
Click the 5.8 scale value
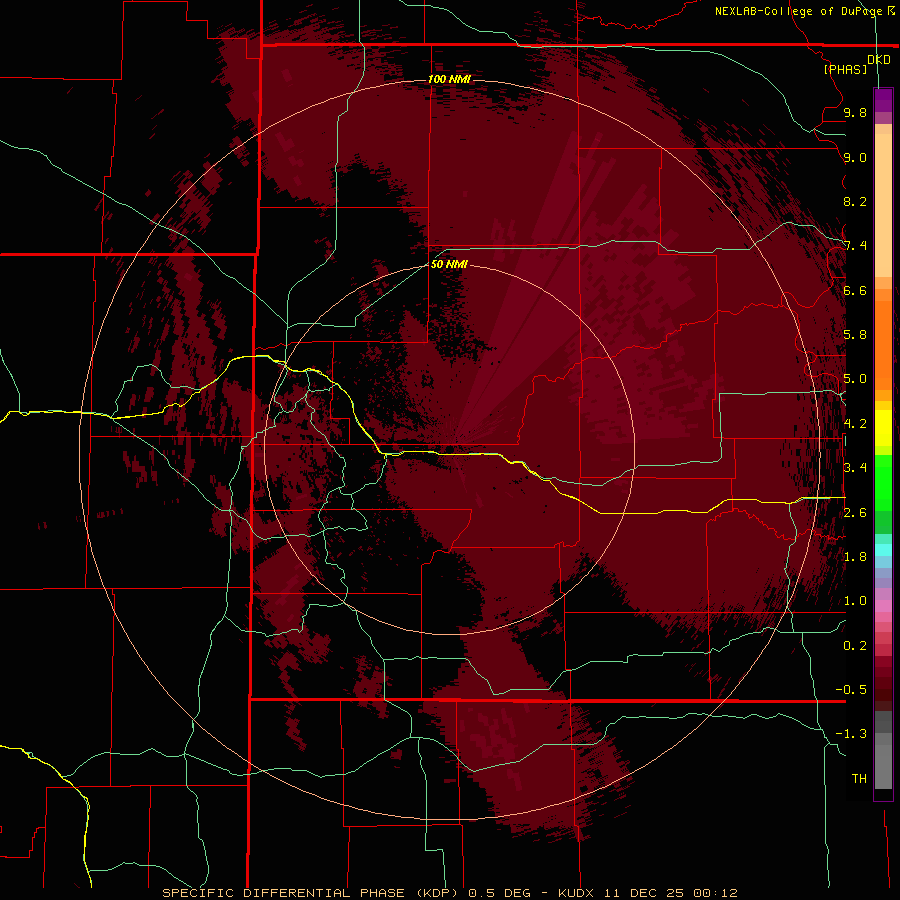(855, 335)
